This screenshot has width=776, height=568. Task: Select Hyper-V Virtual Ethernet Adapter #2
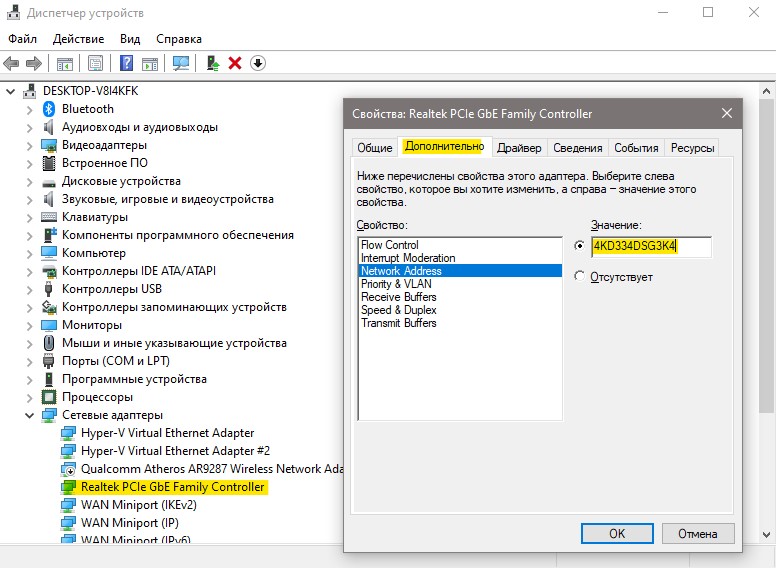click(x=175, y=451)
